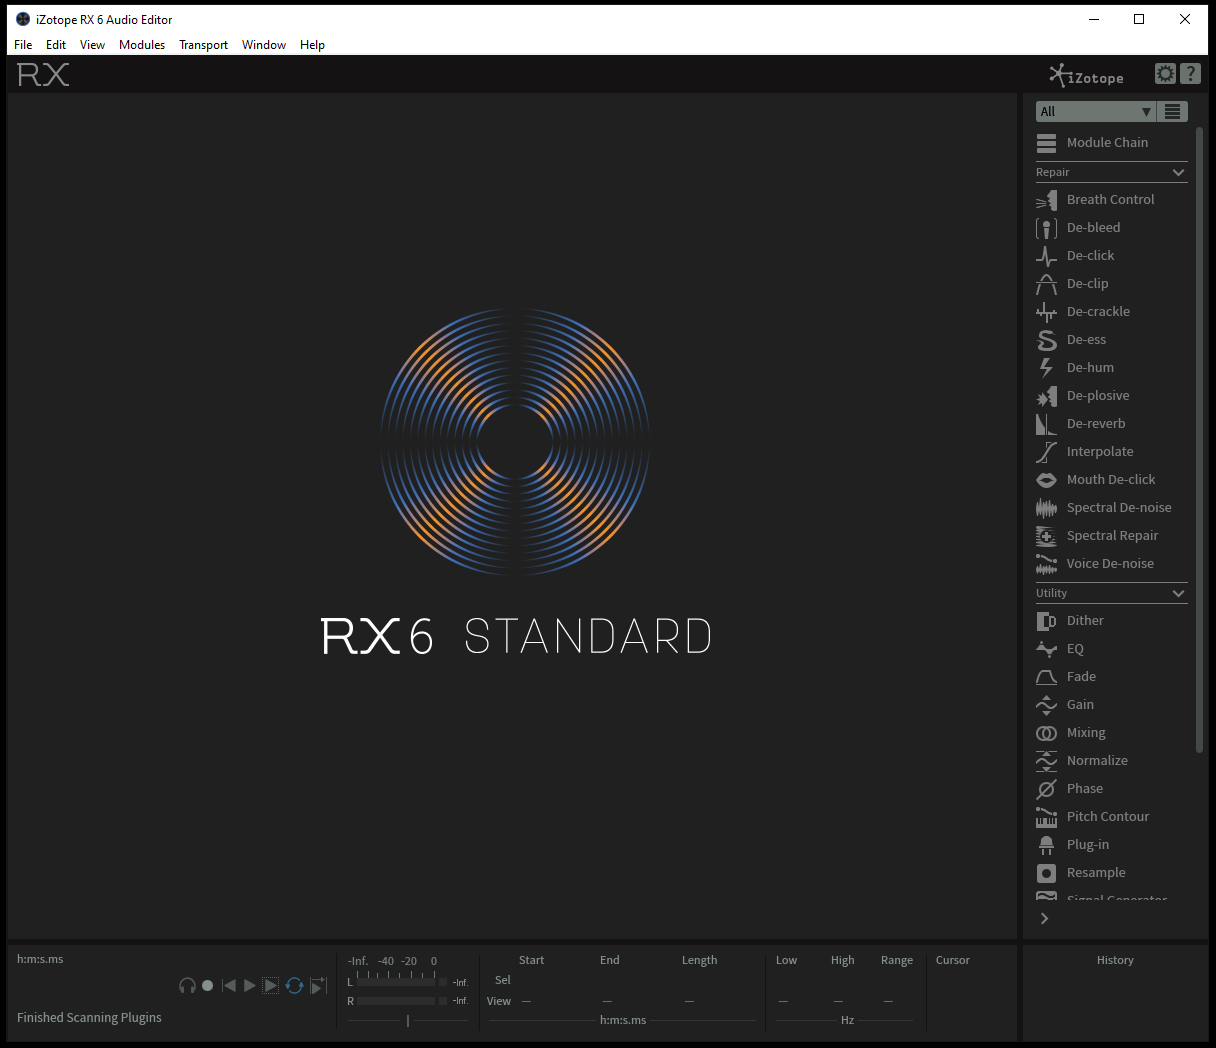Screen dimensions: 1216x1048
Task: Click the History panel header
Action: (1115, 961)
